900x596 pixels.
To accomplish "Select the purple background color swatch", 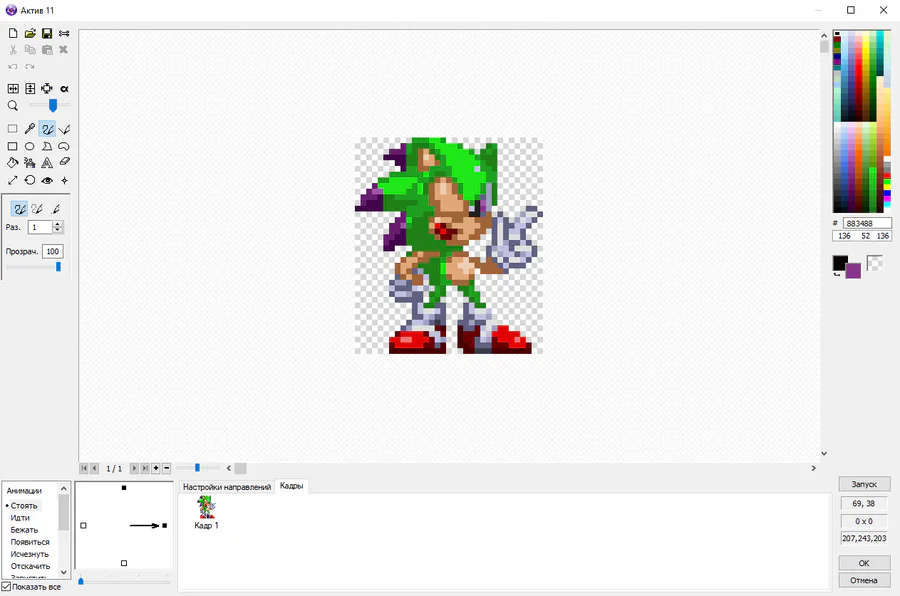I will (x=854, y=272).
